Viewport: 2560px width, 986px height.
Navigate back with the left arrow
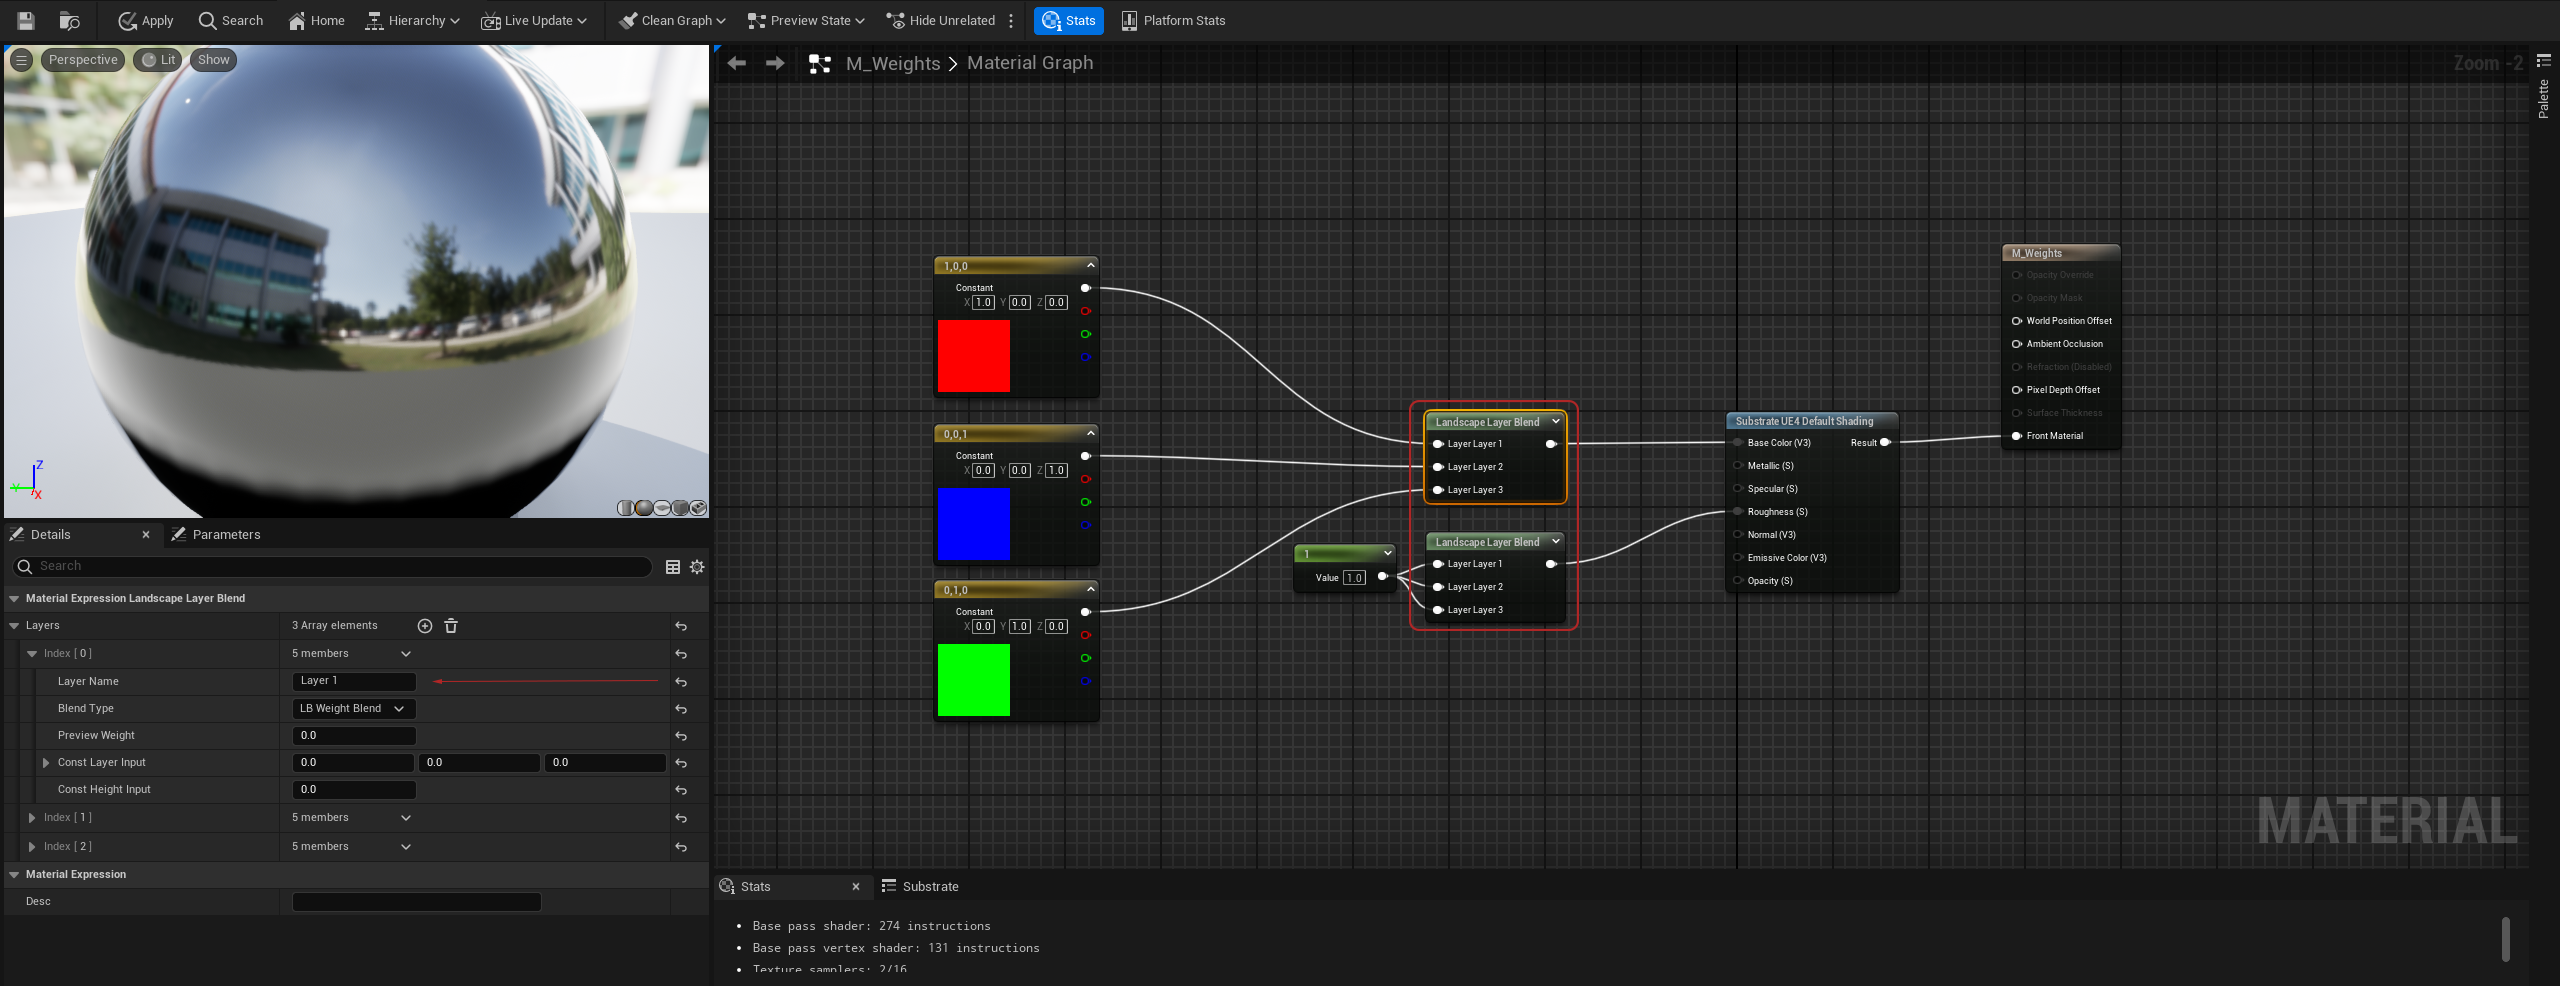[737, 63]
